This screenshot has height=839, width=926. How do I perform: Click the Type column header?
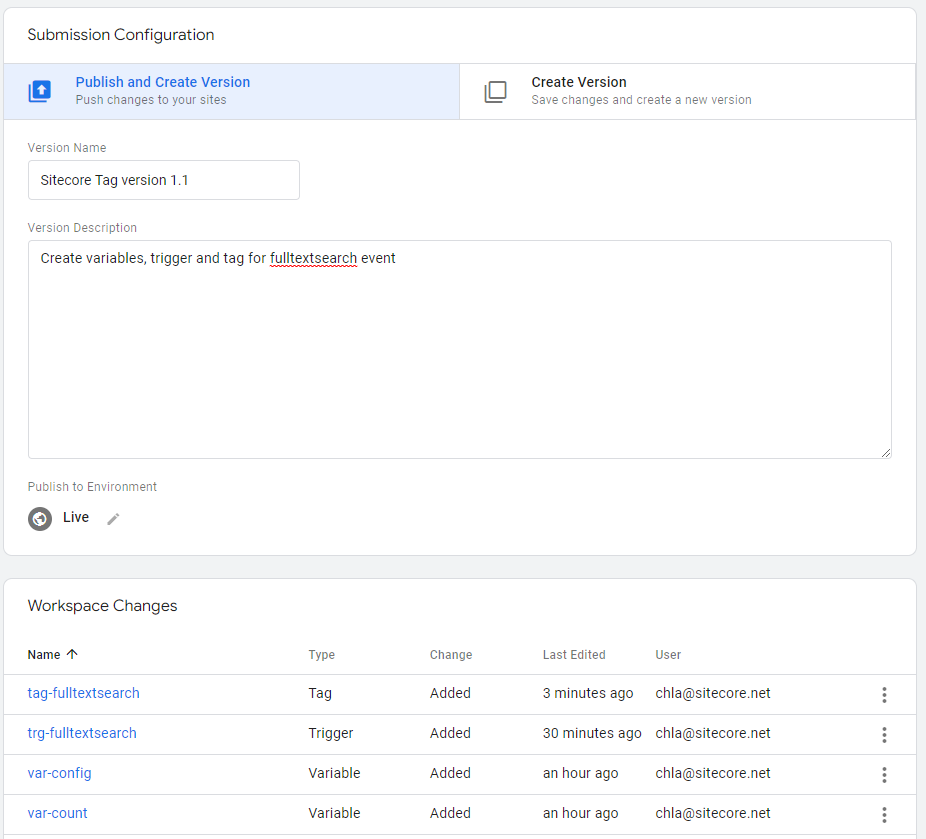[321, 655]
